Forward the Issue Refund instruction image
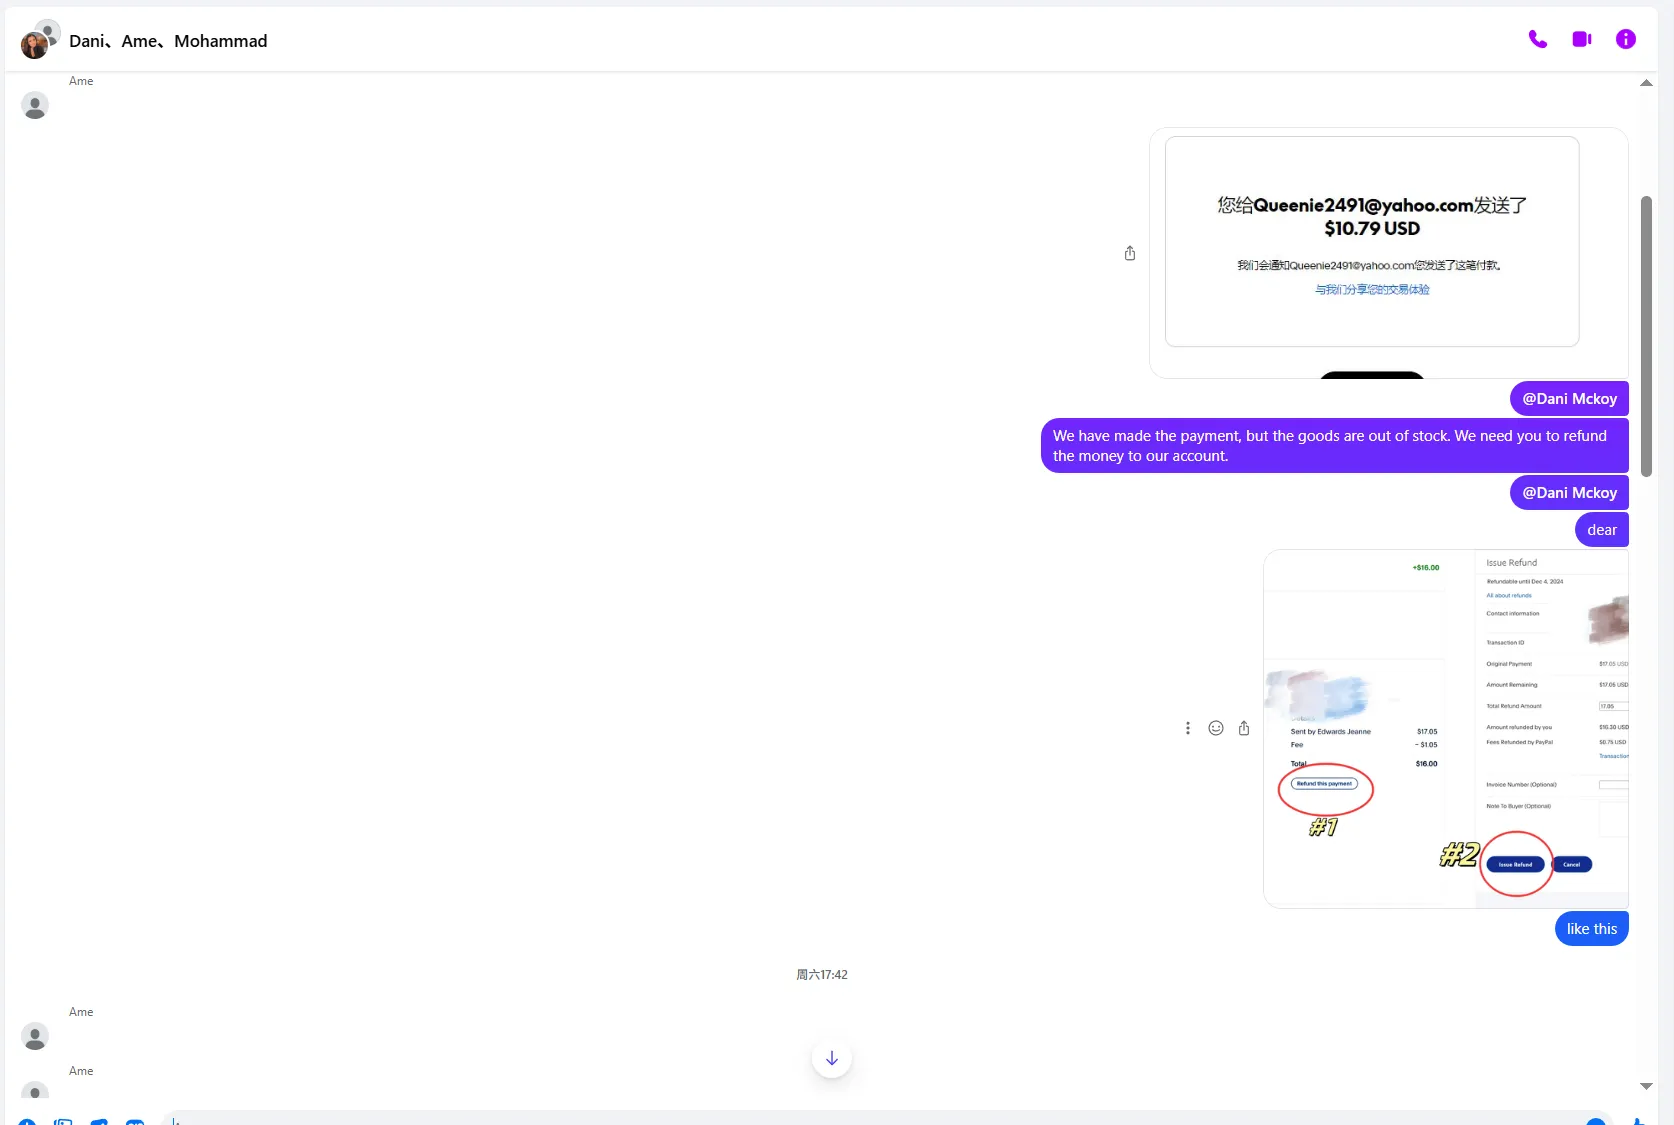 1244,728
